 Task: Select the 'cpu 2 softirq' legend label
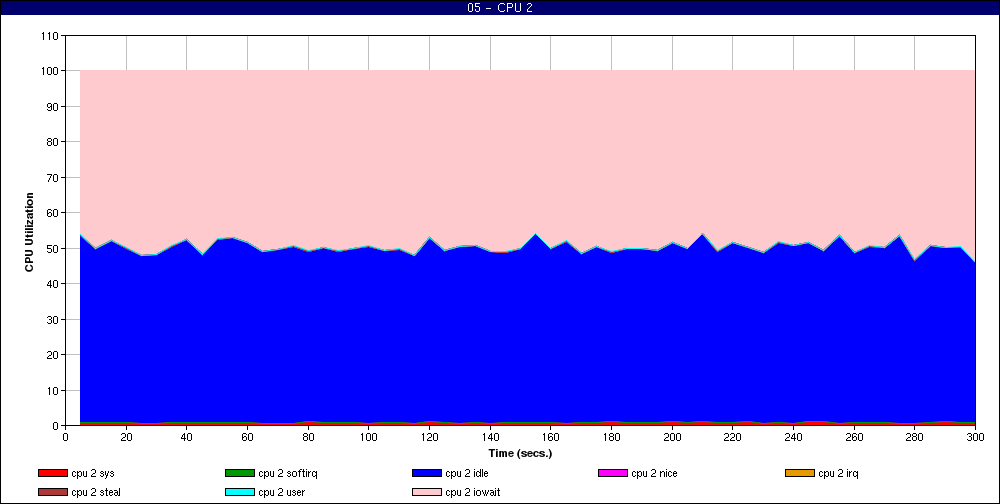288,473
